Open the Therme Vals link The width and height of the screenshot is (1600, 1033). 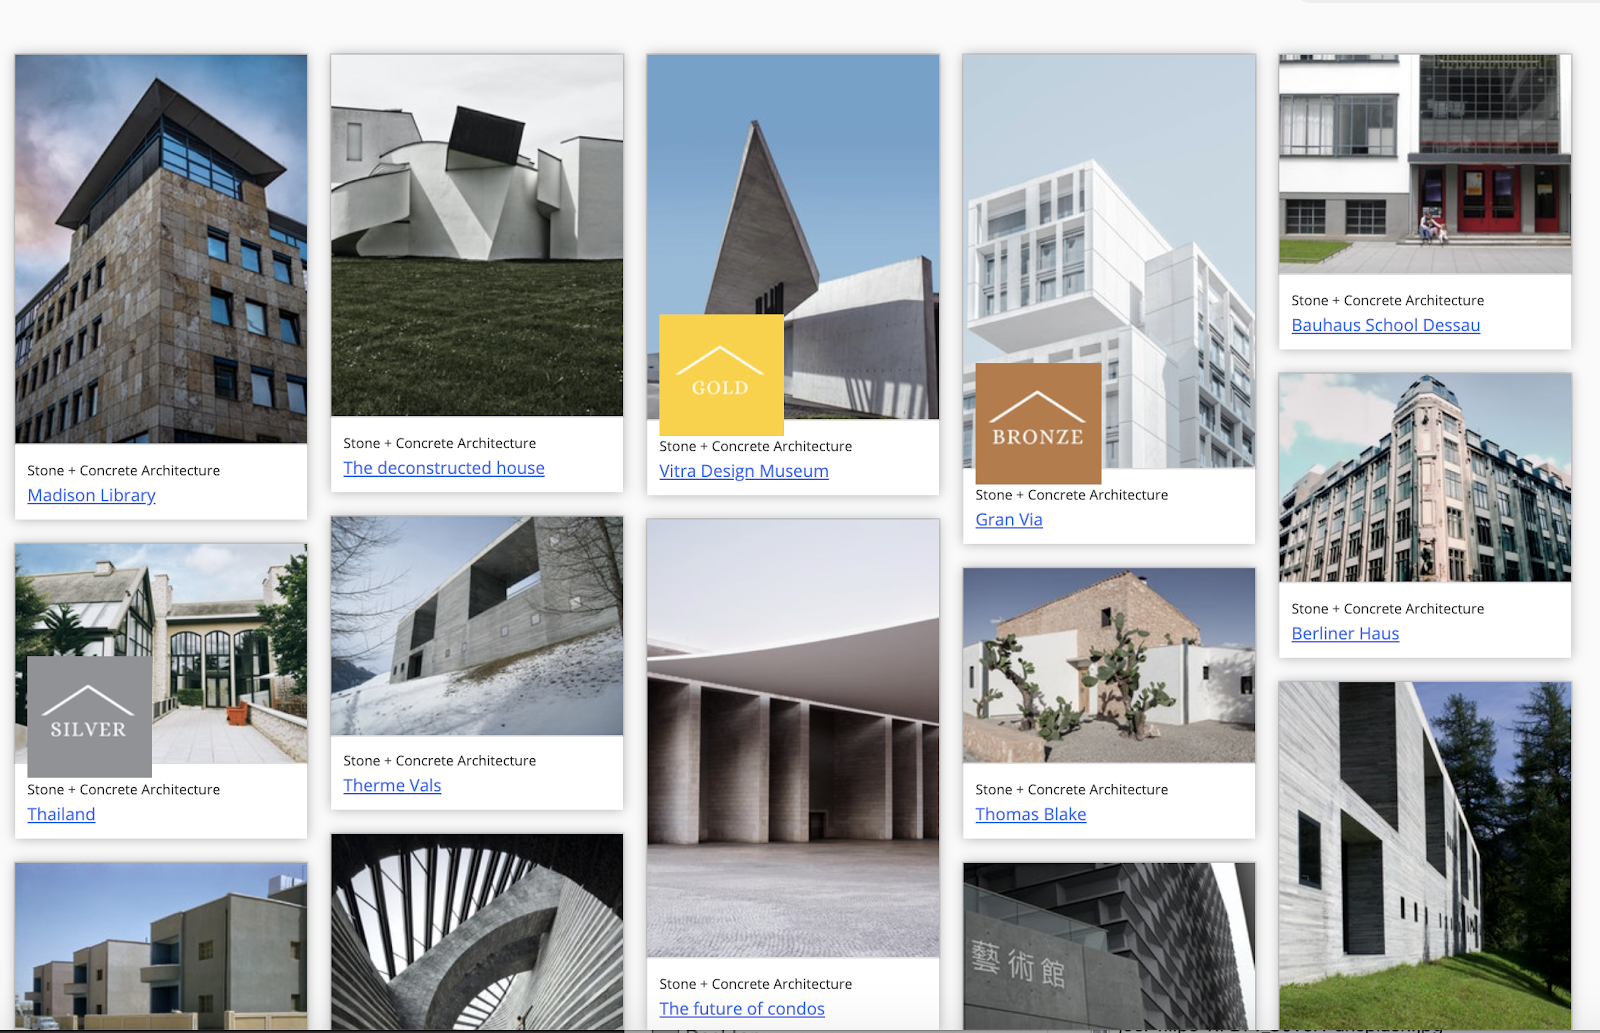tap(392, 785)
